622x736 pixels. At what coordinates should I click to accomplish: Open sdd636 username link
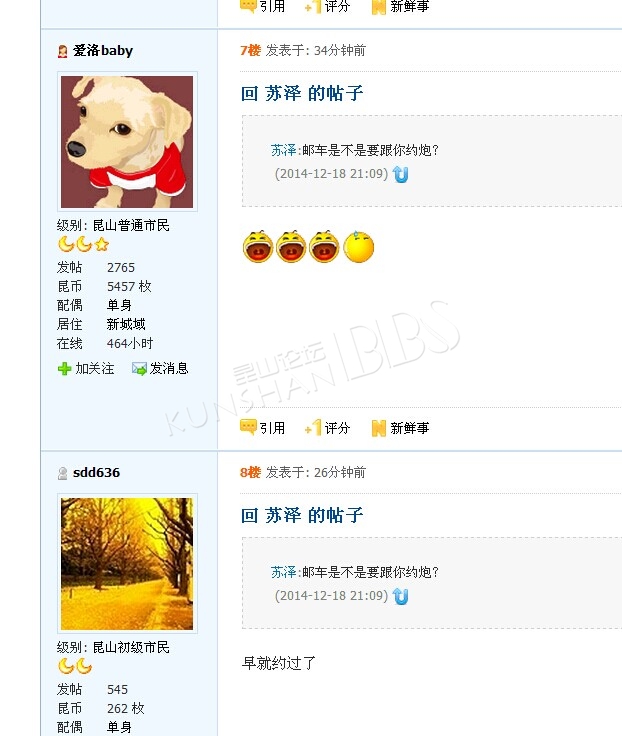[96, 472]
